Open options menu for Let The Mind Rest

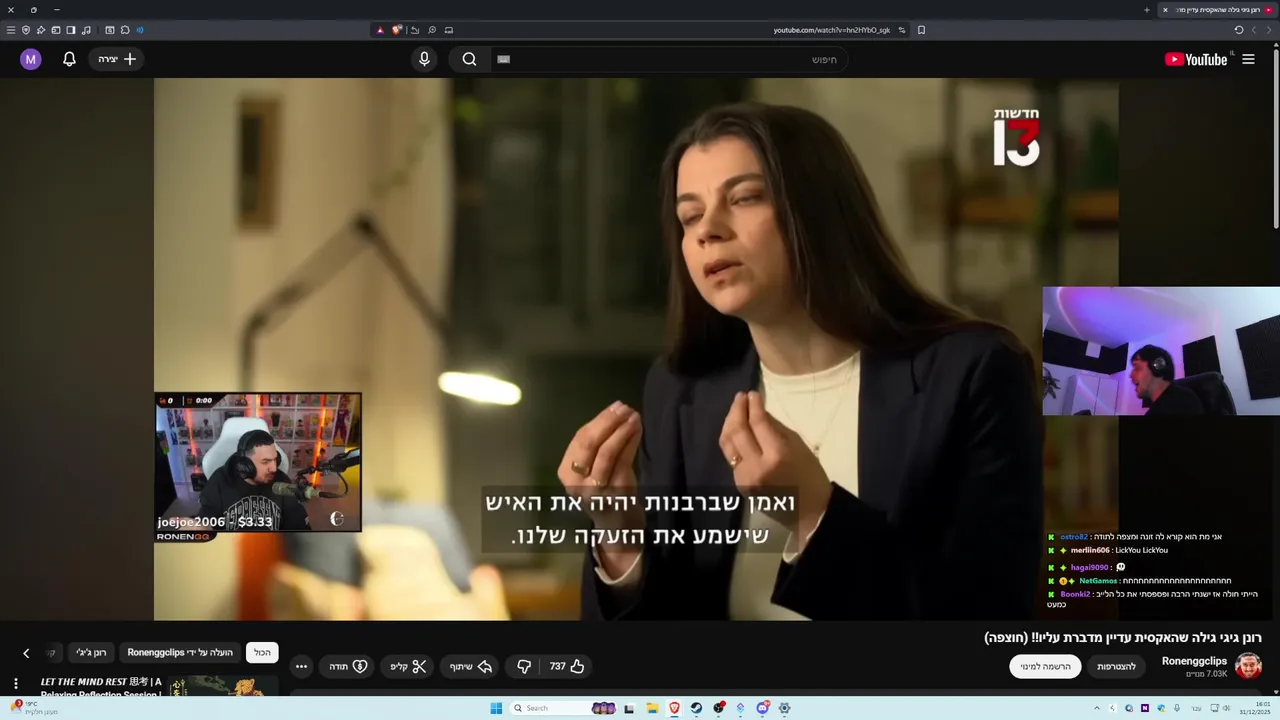coord(15,684)
